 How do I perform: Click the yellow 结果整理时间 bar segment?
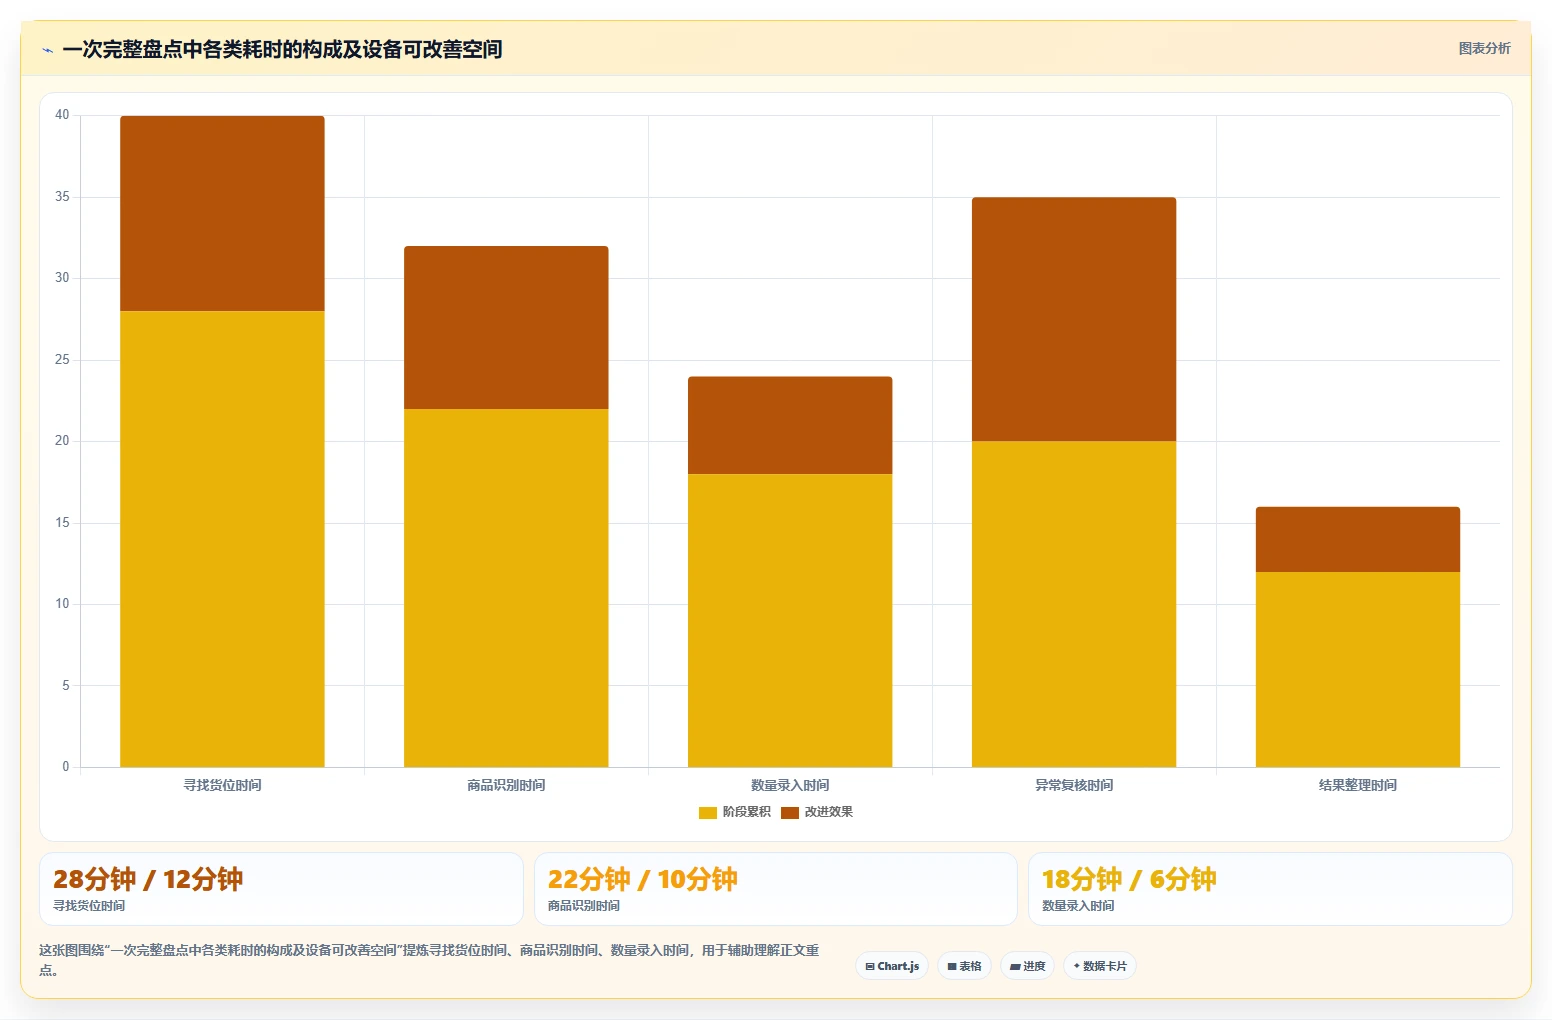[1358, 669]
